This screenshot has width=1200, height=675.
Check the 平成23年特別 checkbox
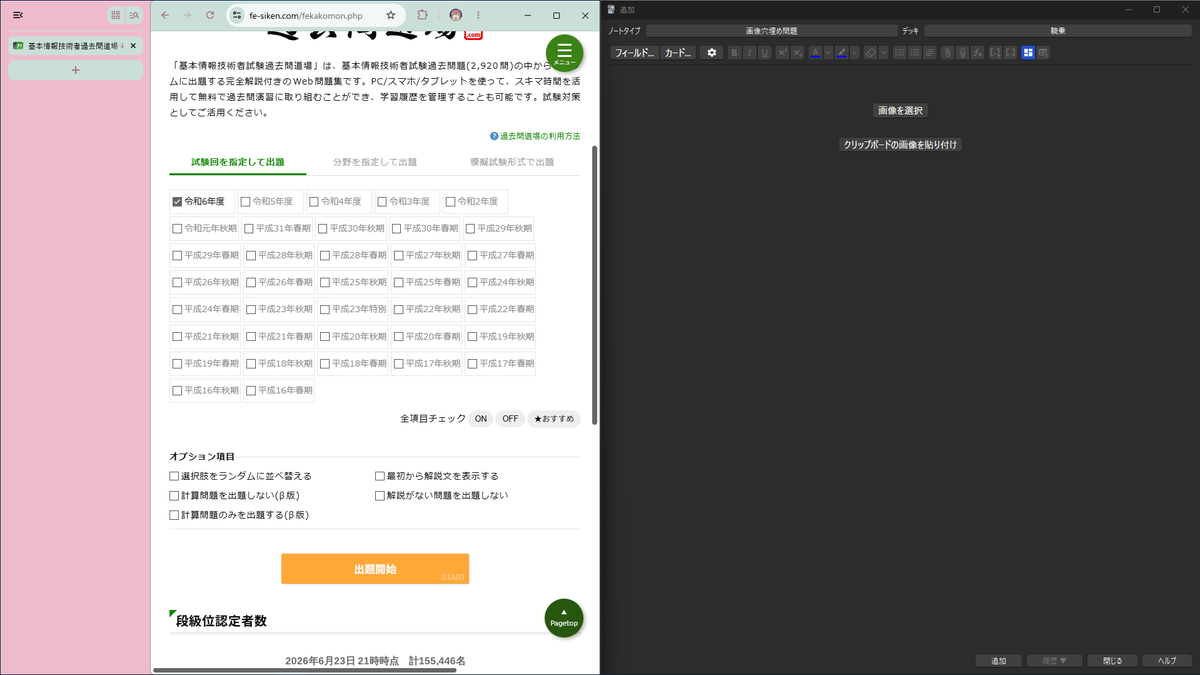coord(325,309)
